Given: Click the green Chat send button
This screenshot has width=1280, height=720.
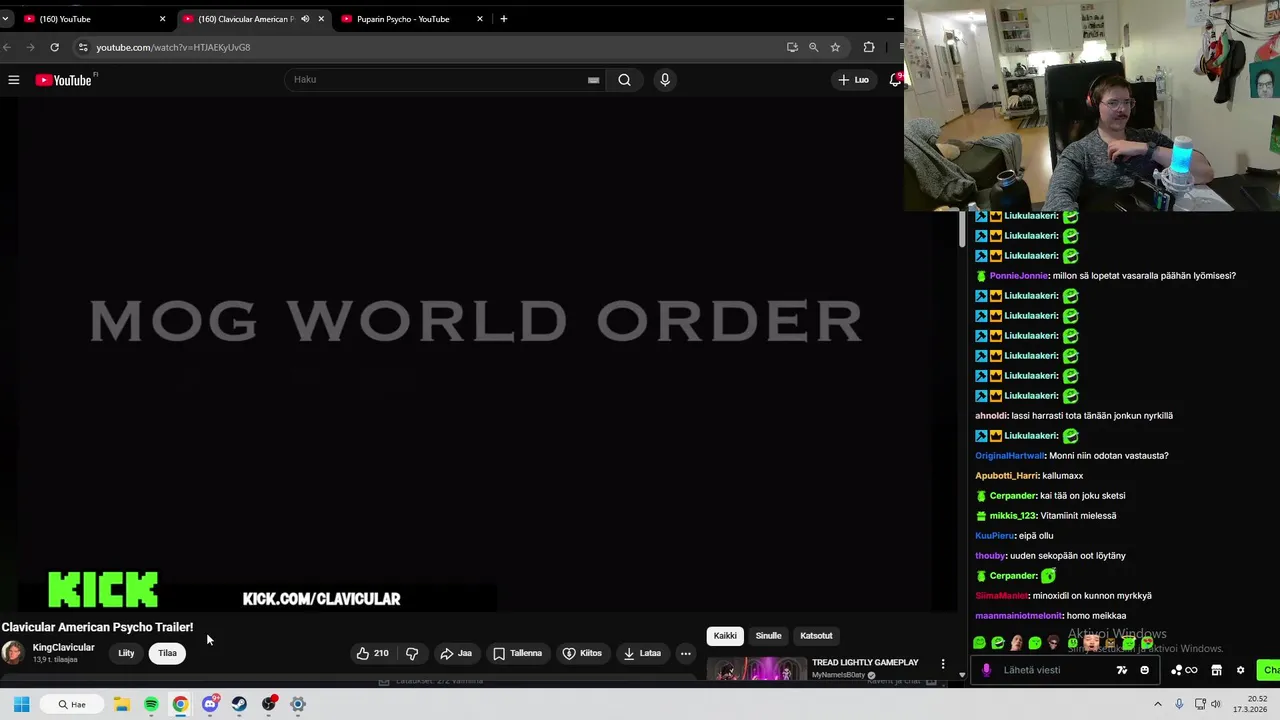Looking at the screenshot, I should point(1270,670).
